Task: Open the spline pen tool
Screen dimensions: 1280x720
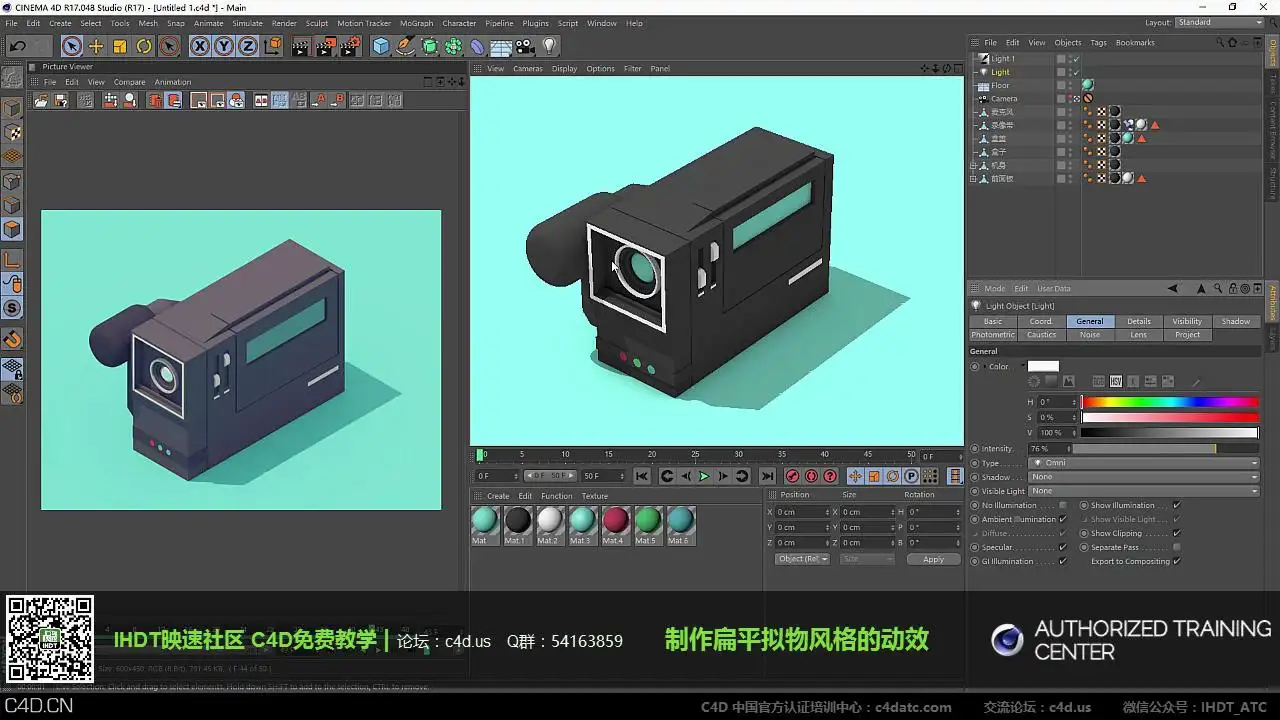Action: pos(405,46)
